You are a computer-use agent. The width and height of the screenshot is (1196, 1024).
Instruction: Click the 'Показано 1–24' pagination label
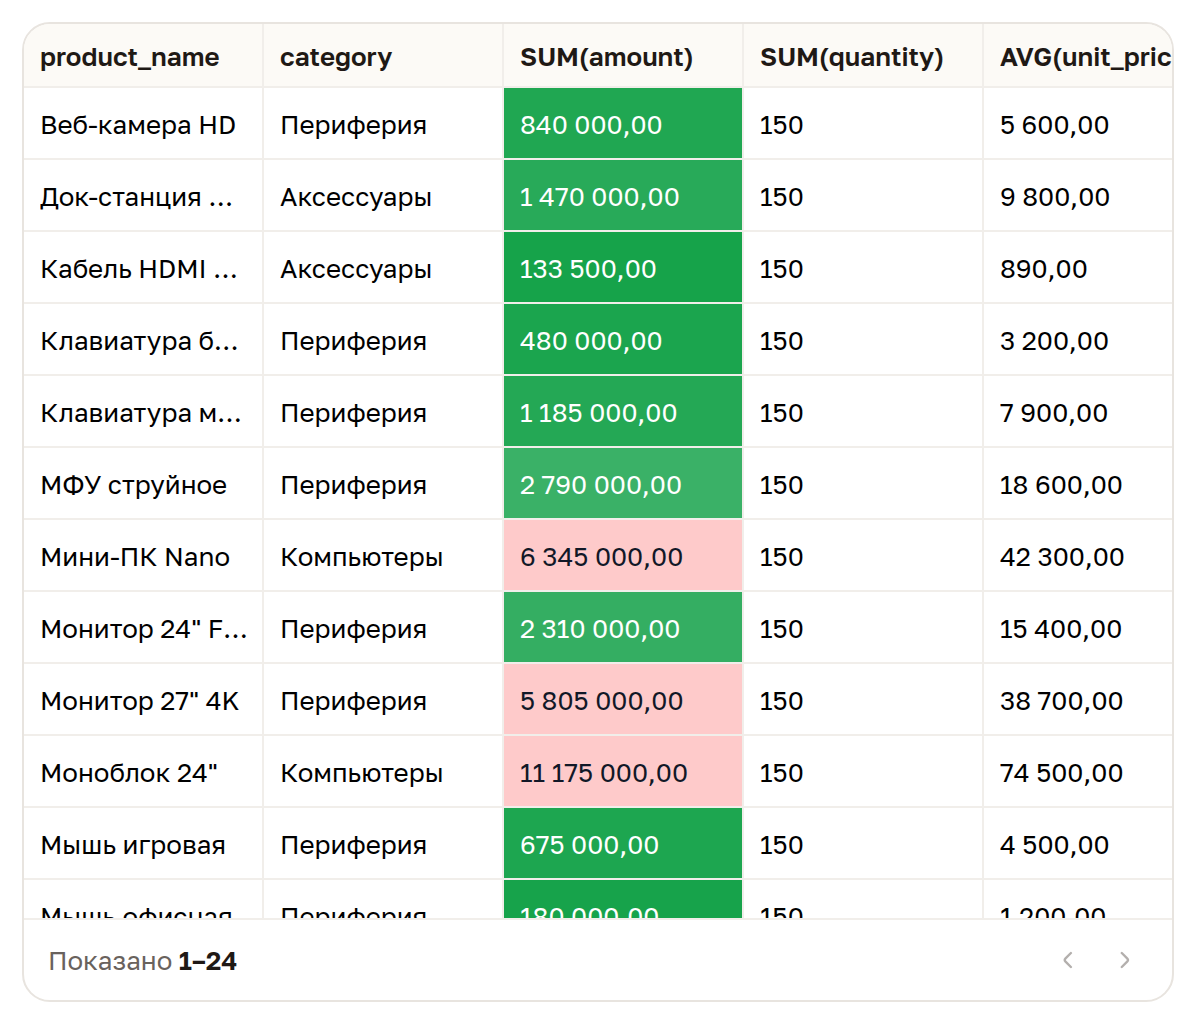click(x=143, y=961)
